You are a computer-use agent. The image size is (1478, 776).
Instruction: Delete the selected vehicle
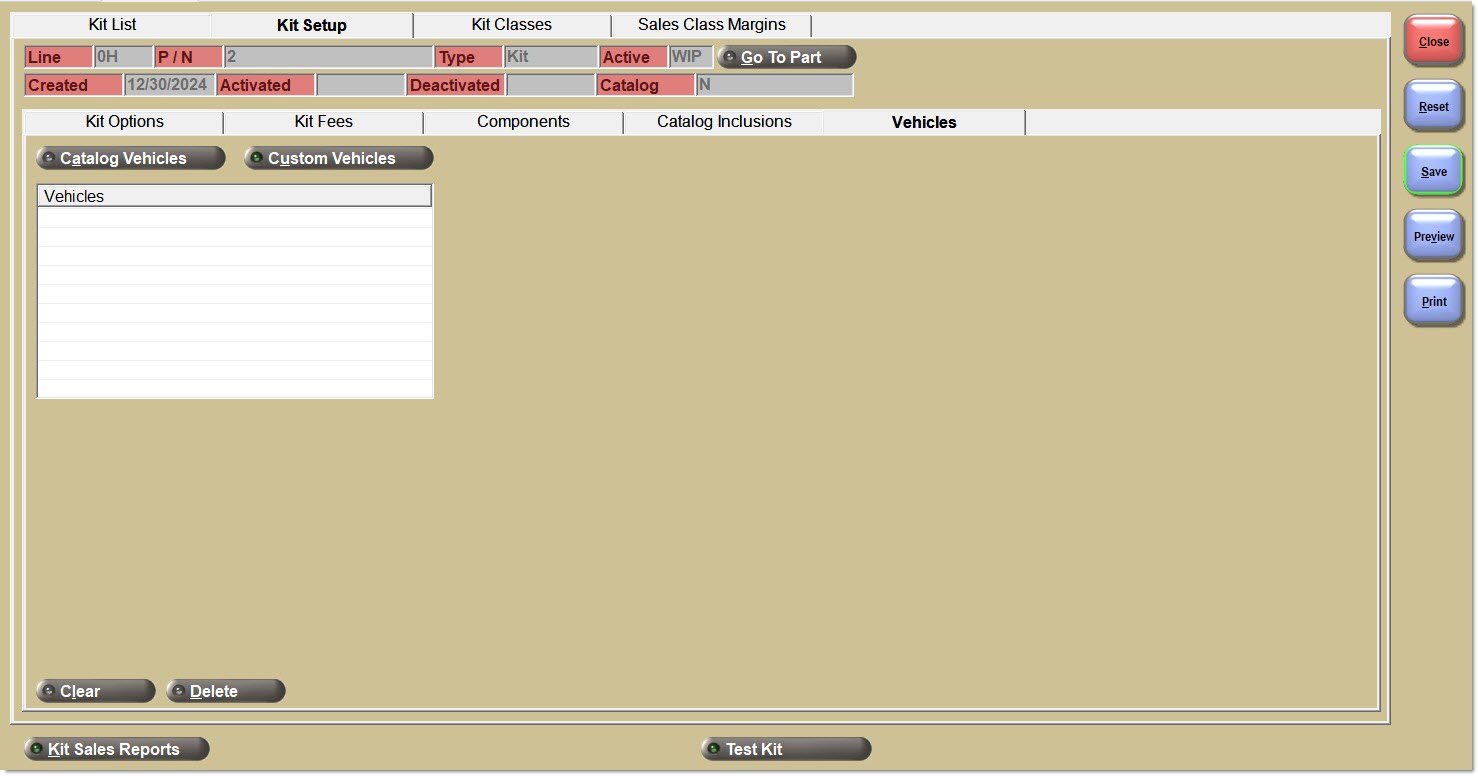pos(225,692)
